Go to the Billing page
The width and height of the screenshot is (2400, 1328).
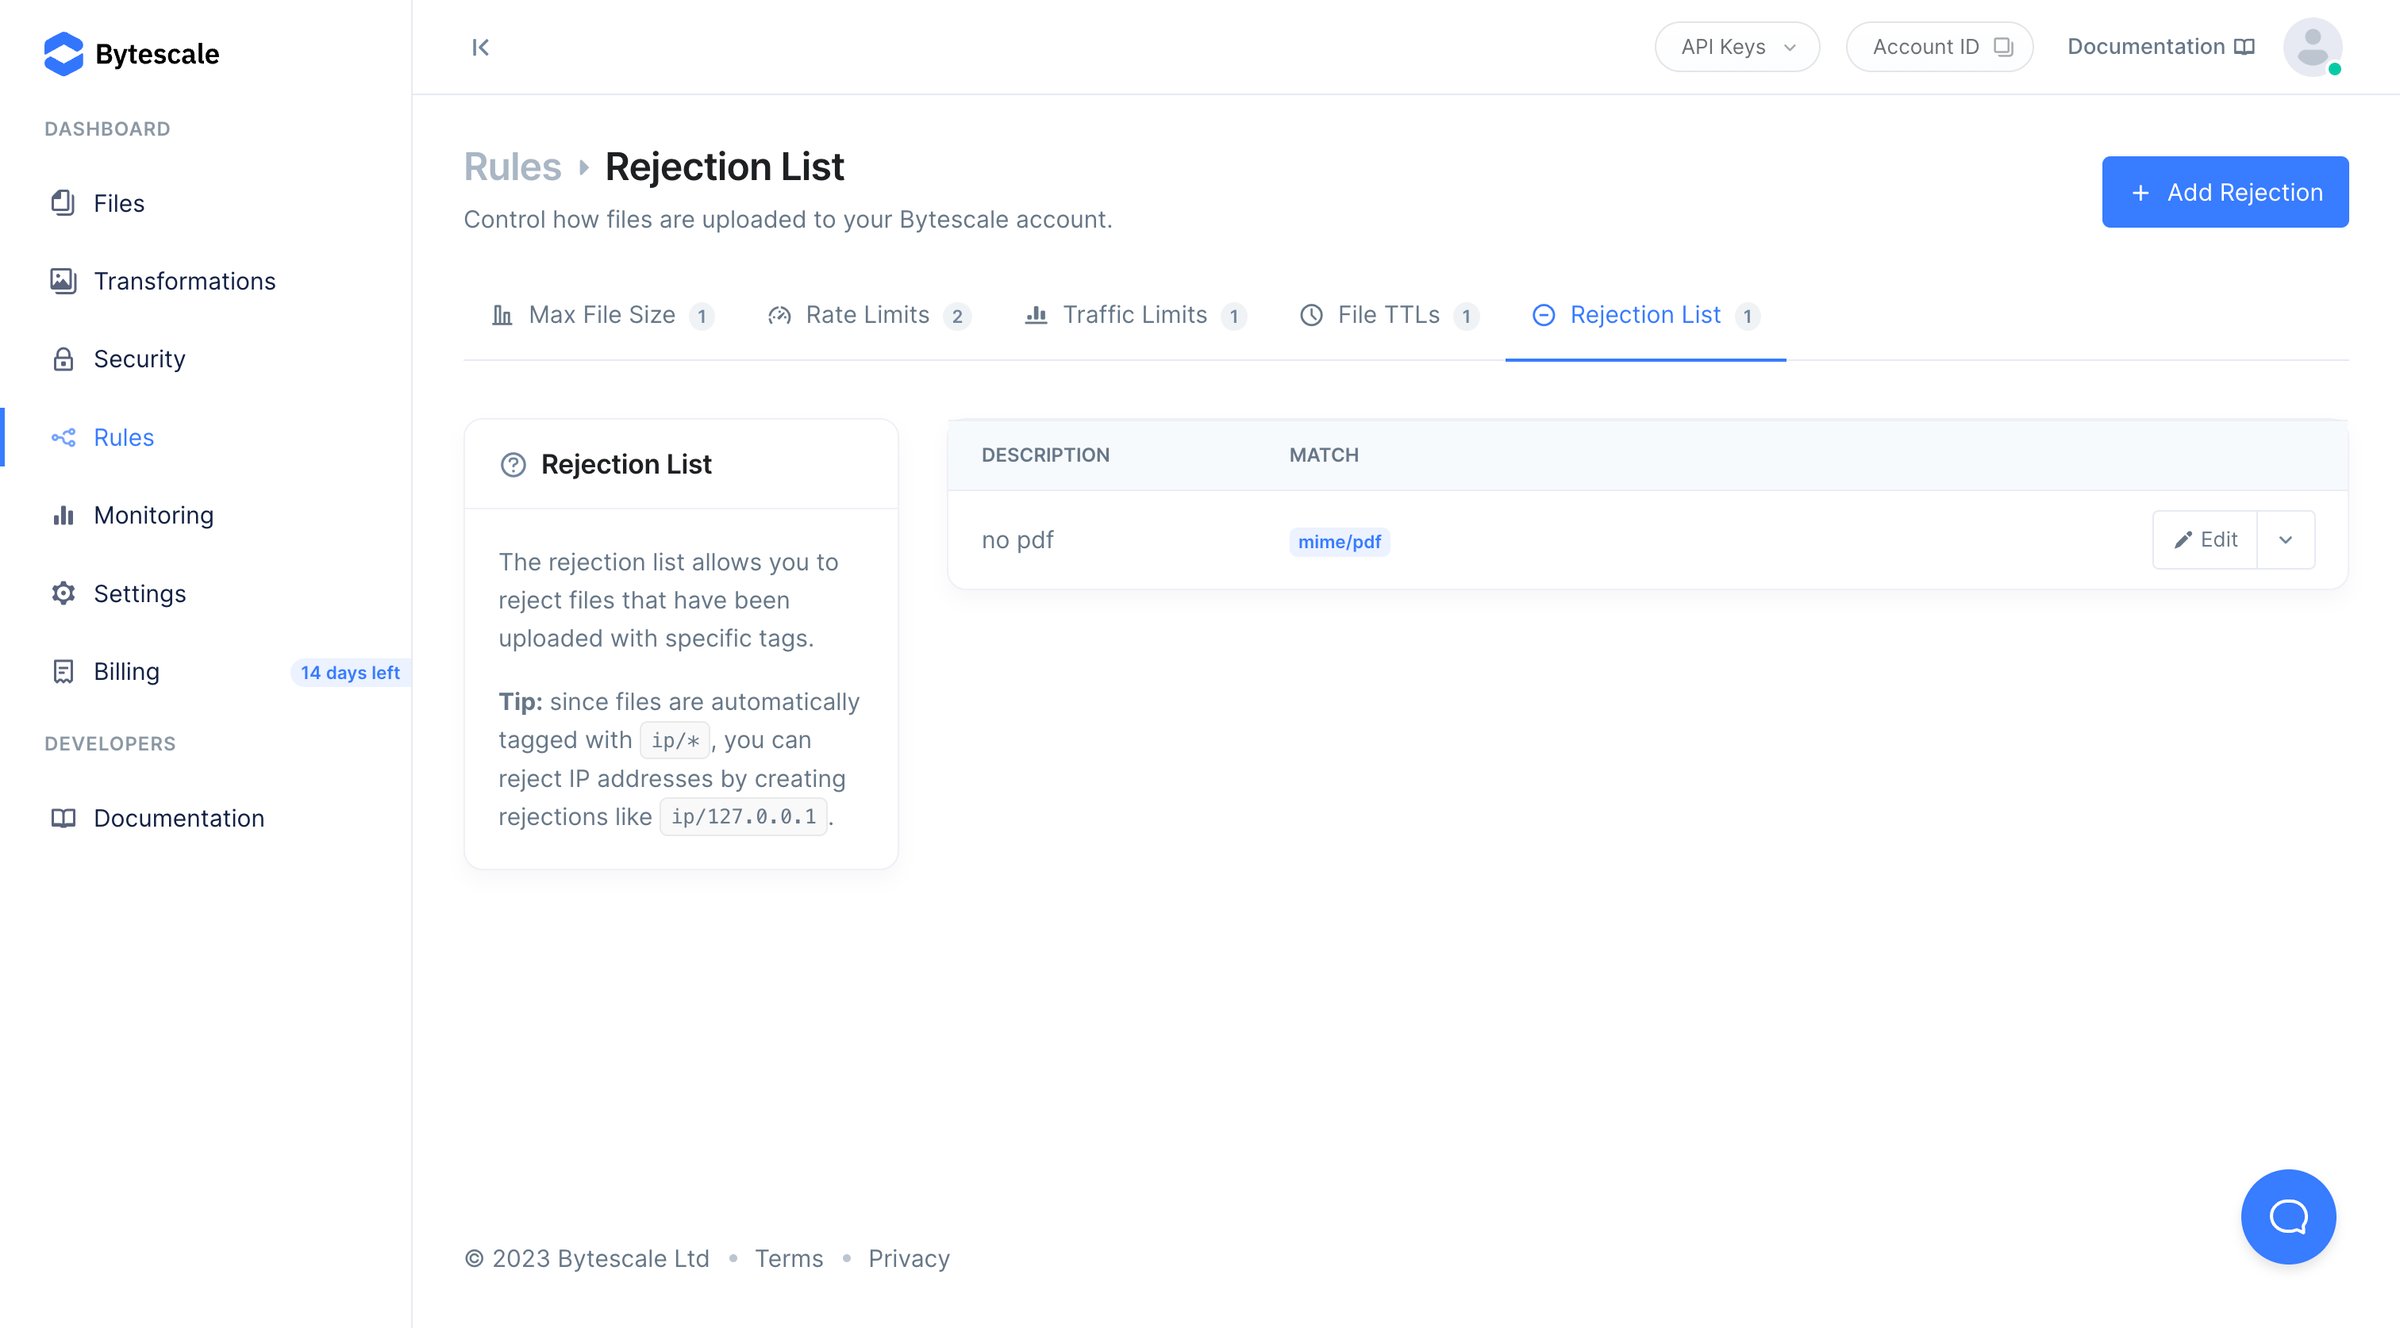[x=126, y=671]
